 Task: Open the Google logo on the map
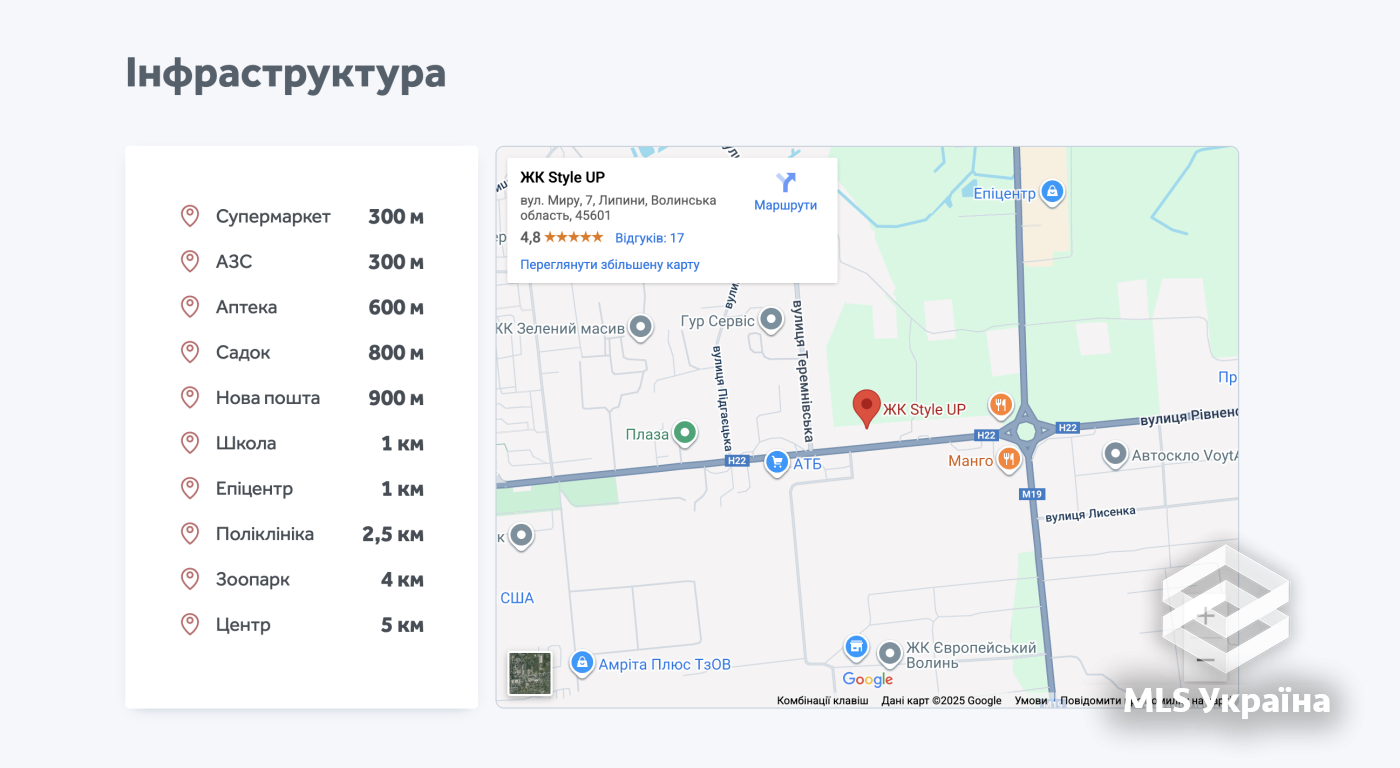[867, 680]
